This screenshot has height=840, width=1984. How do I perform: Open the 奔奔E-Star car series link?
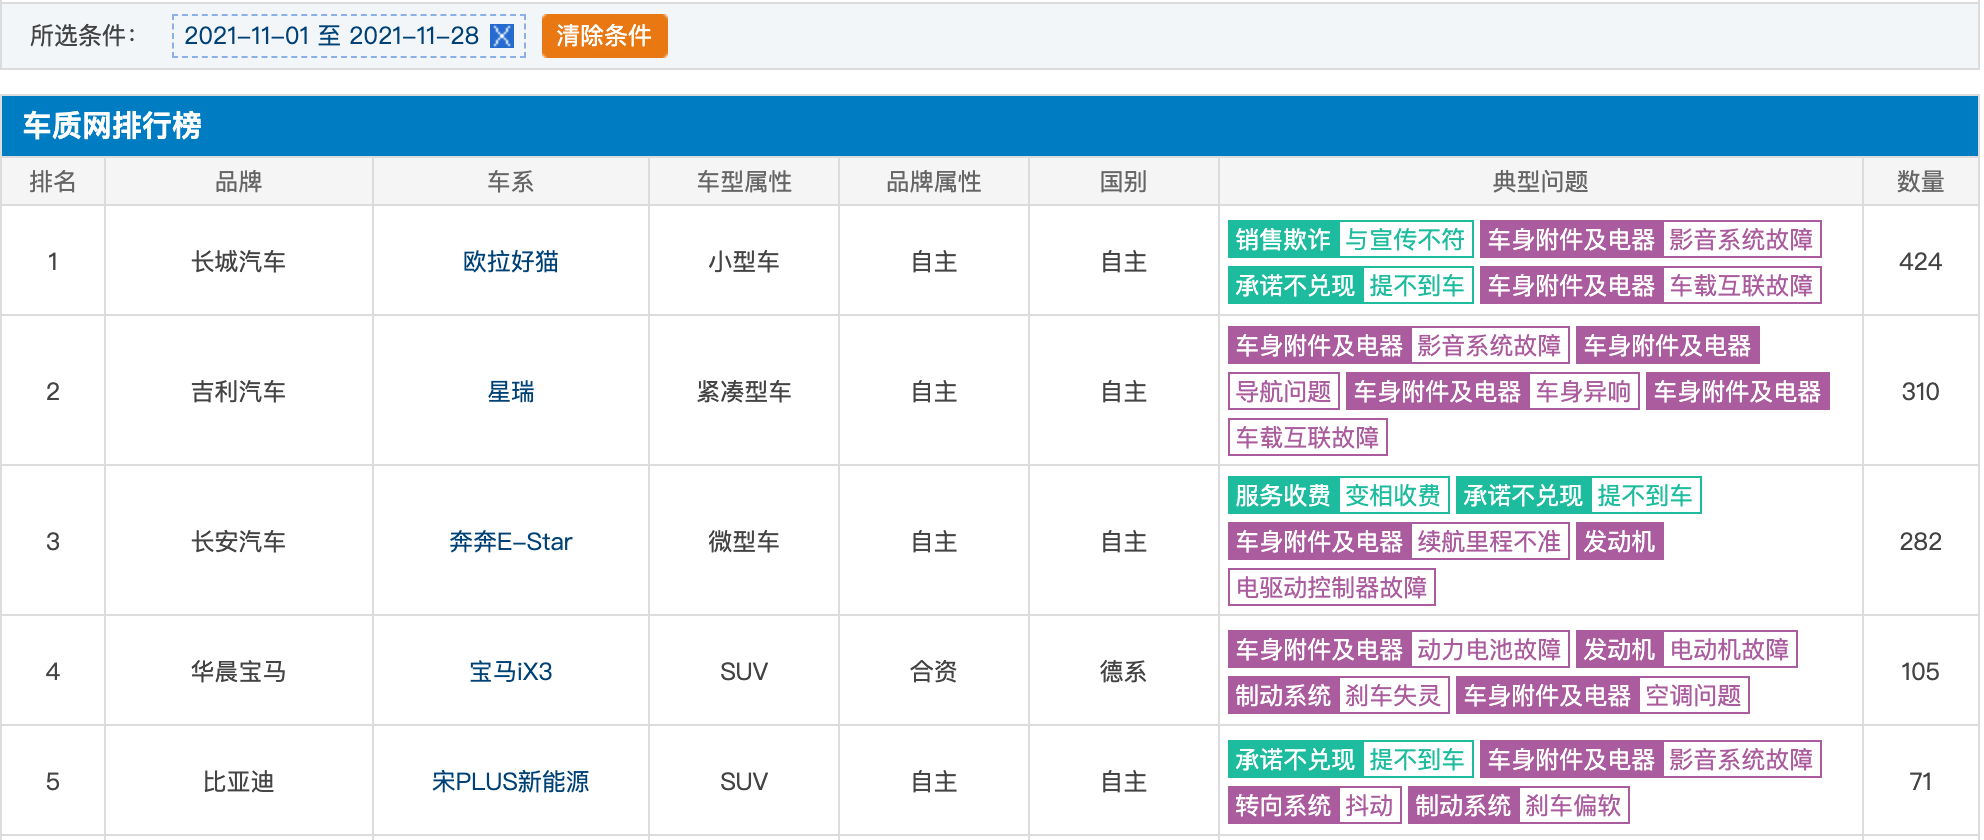click(x=510, y=542)
